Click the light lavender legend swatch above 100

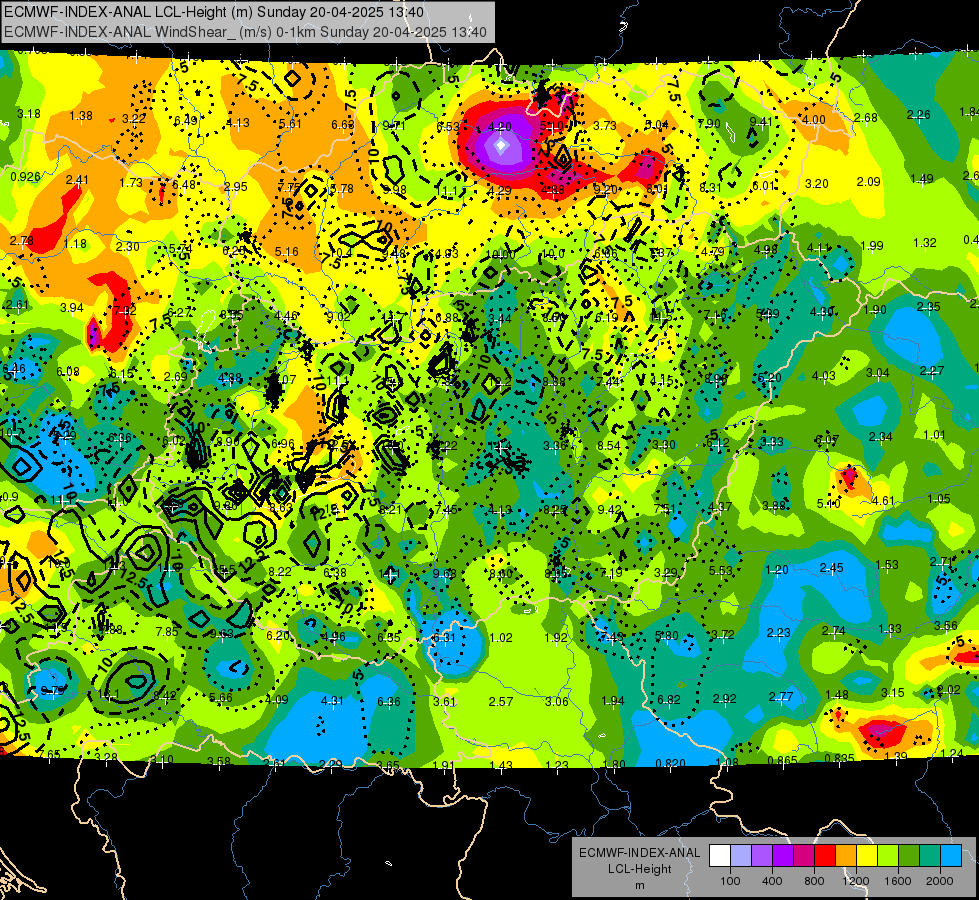pyautogui.click(x=741, y=856)
